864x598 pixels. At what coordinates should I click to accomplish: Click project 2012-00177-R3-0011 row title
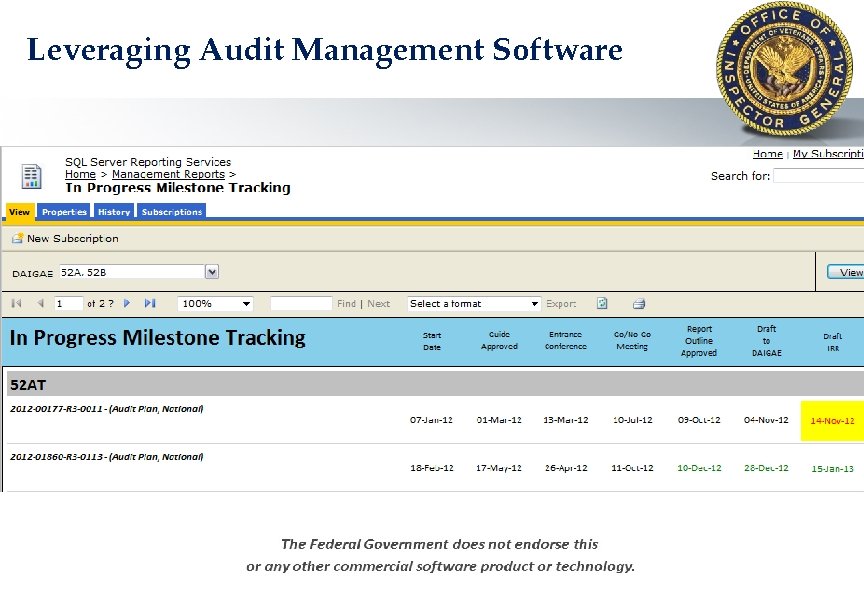tap(107, 409)
